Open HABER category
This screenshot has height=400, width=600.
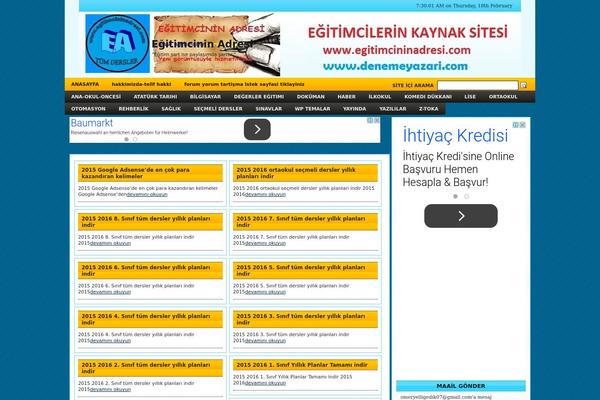pos(346,97)
